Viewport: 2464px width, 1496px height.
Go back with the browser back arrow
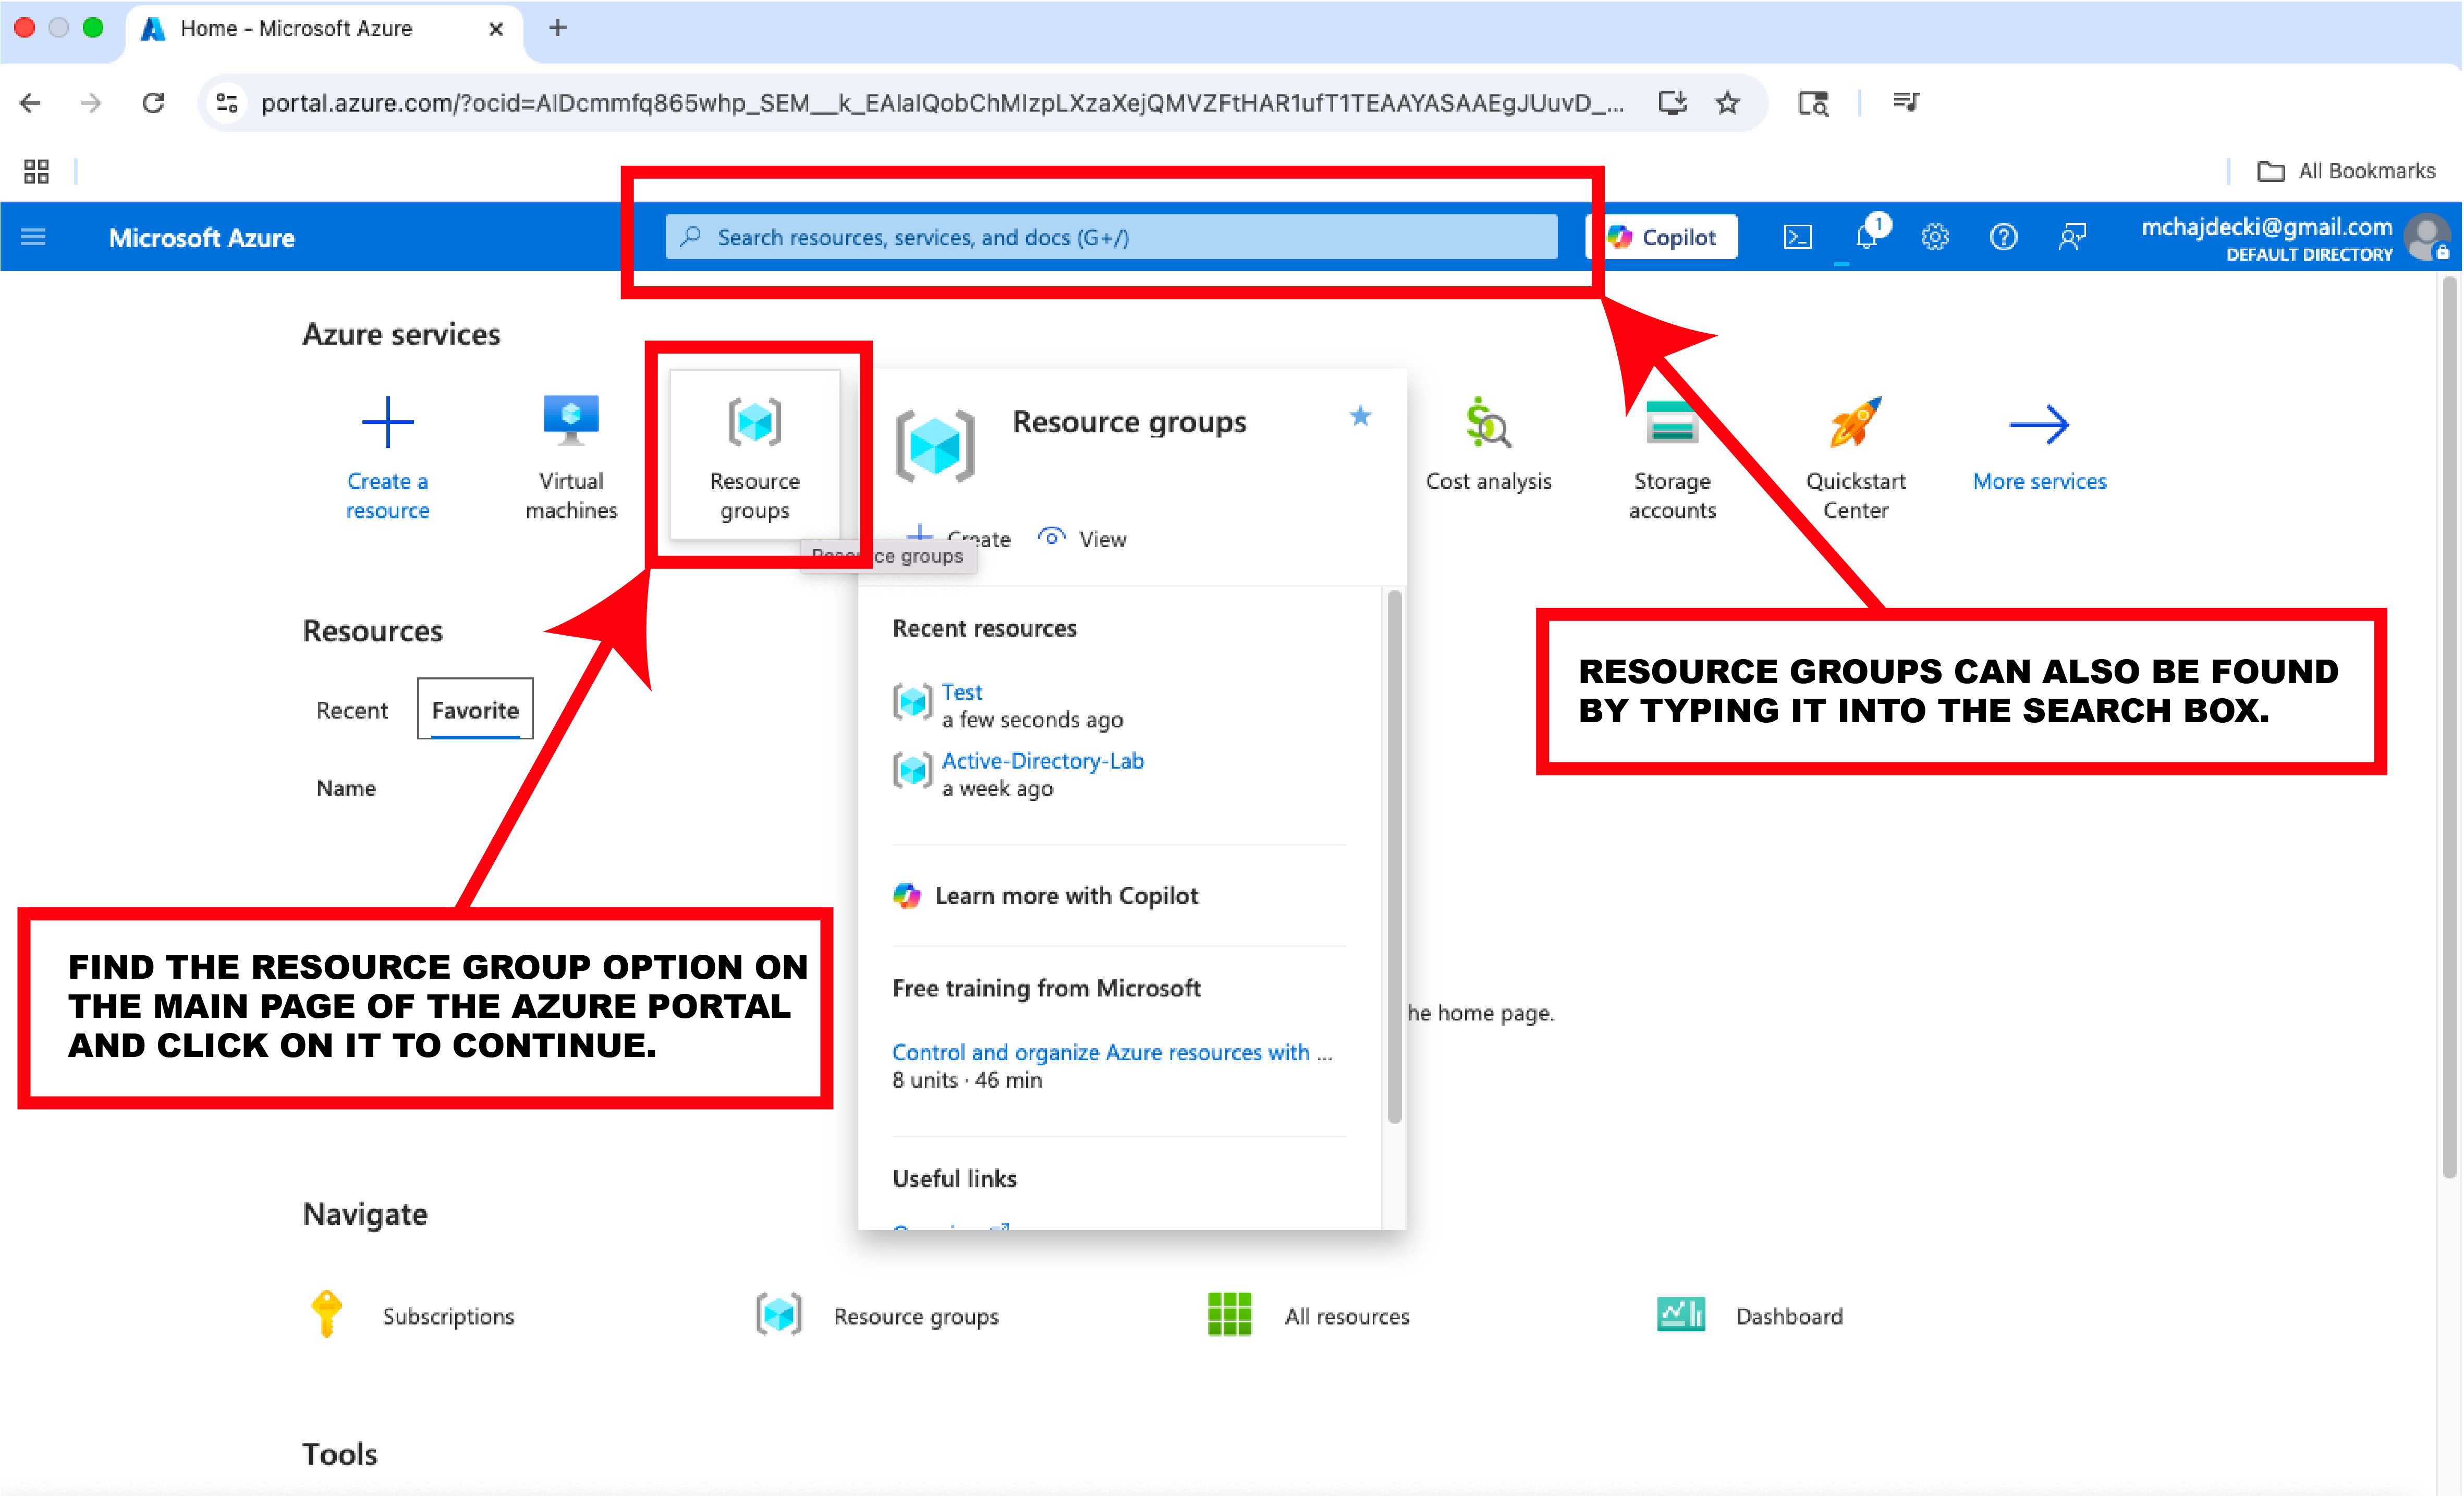click(30, 102)
